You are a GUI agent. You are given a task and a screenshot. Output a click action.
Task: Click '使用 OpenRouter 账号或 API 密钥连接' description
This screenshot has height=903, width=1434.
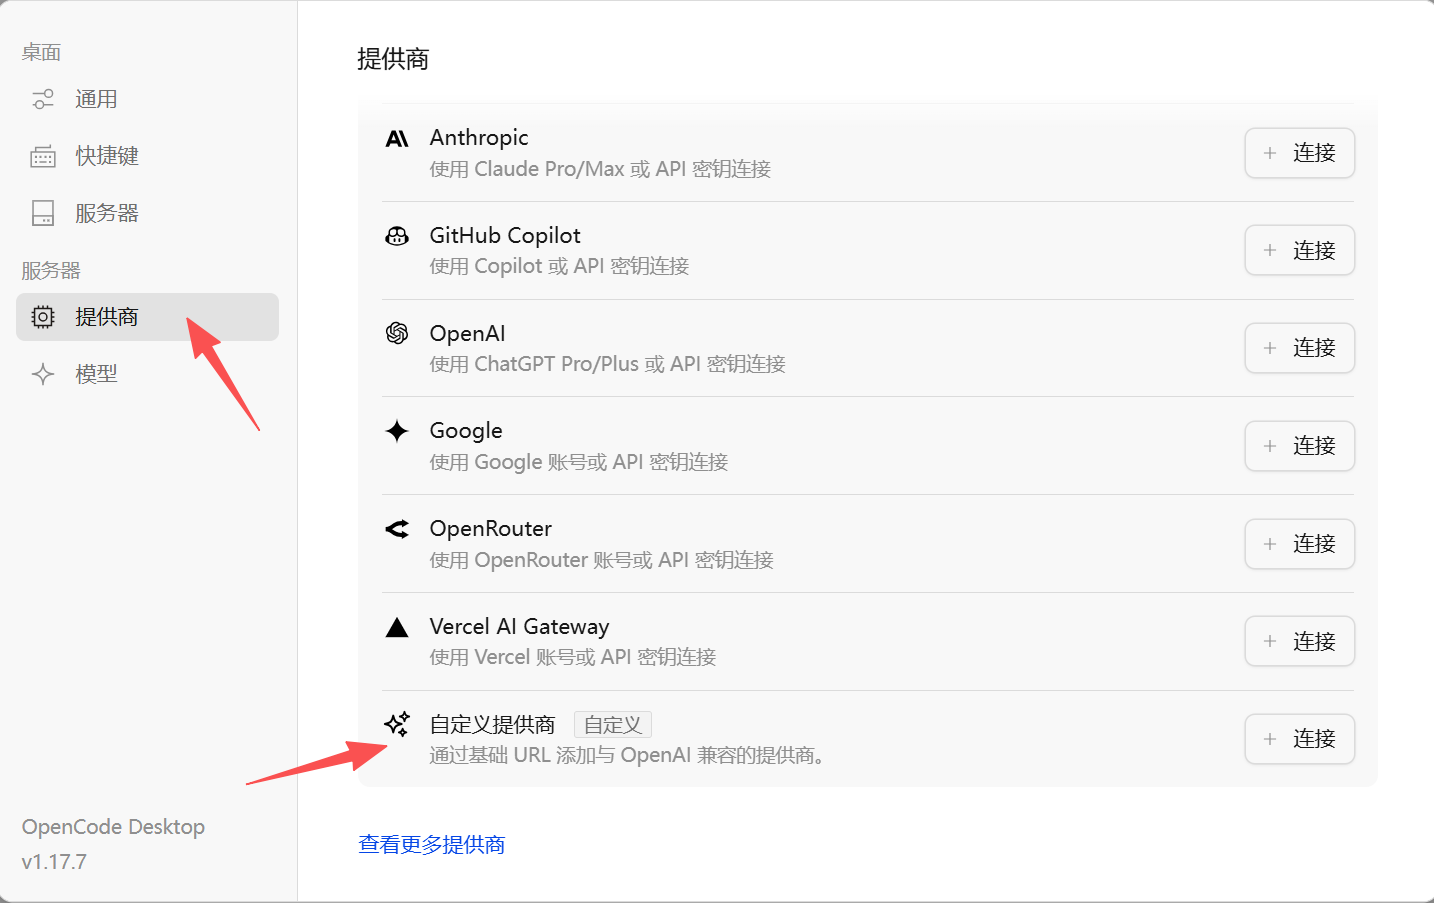point(601,560)
